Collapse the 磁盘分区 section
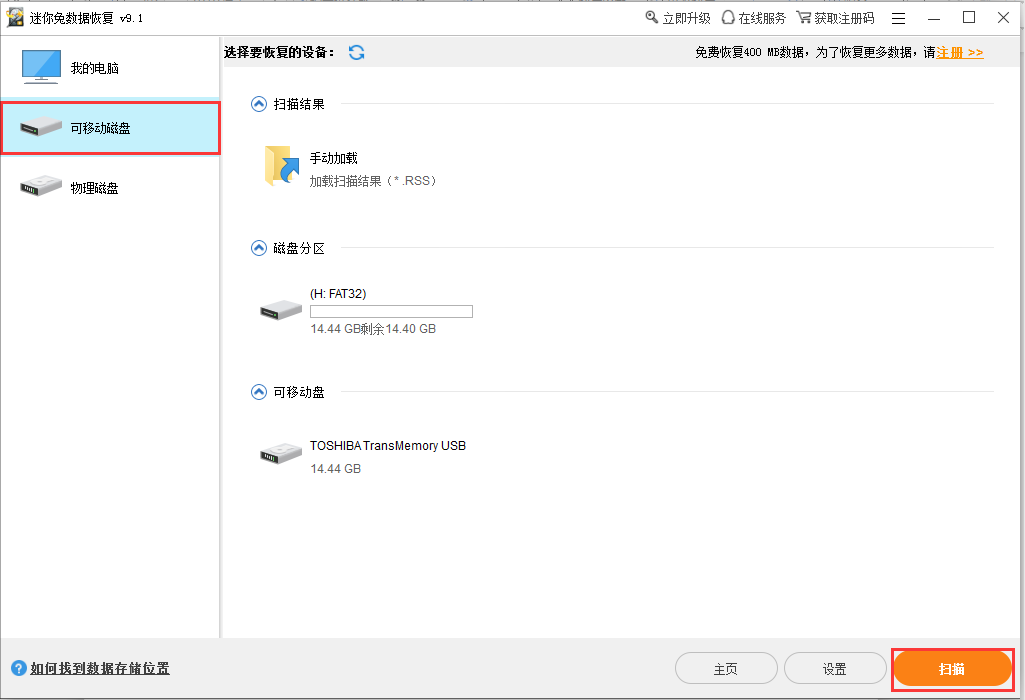Image resolution: width=1025 pixels, height=700 pixels. (x=259, y=248)
